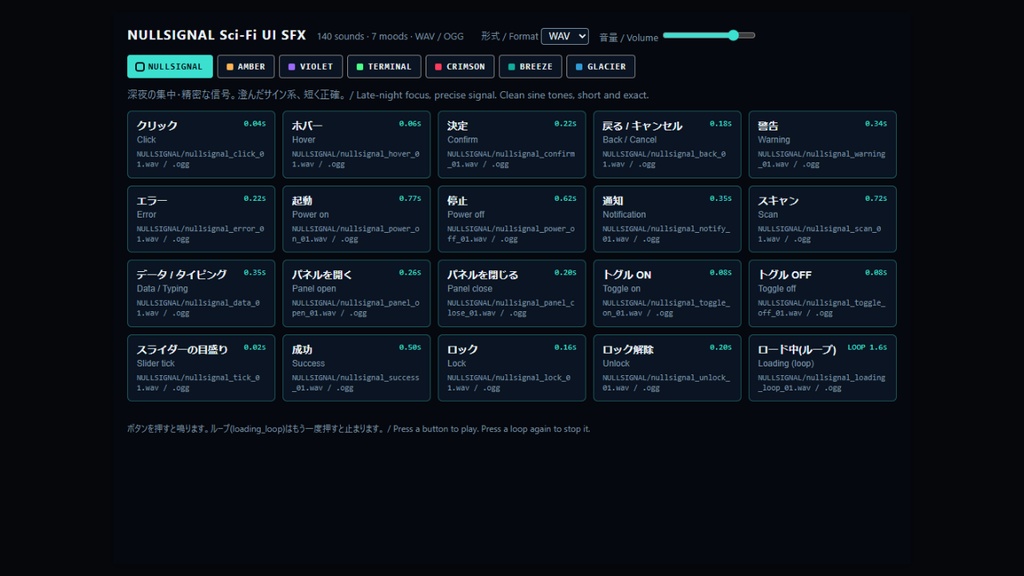Play the Data / Typing sound
The height and width of the screenshot is (576, 1024).
[x=201, y=293]
